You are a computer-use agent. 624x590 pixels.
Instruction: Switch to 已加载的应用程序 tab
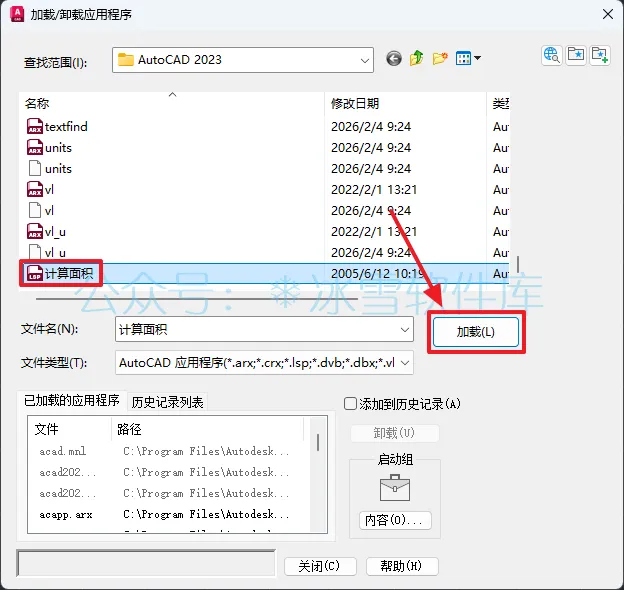(72, 401)
